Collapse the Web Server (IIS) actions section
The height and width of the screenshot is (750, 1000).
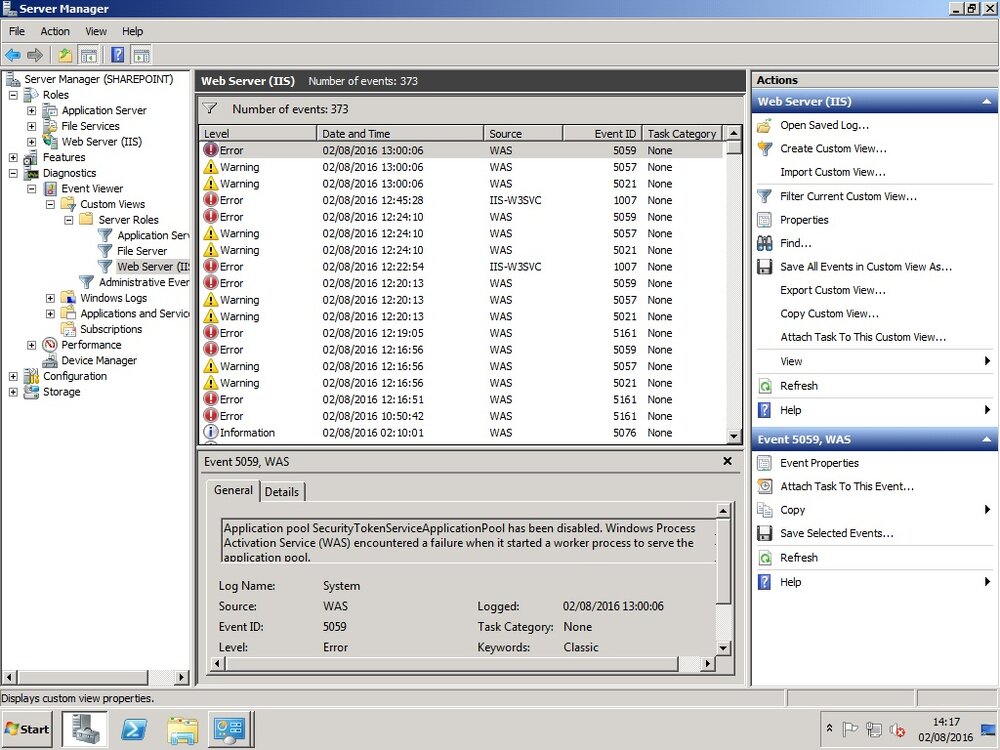(x=987, y=101)
